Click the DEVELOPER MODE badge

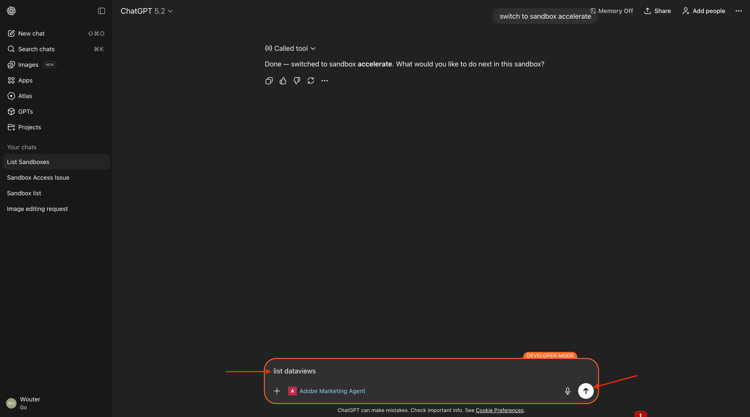[550, 356]
